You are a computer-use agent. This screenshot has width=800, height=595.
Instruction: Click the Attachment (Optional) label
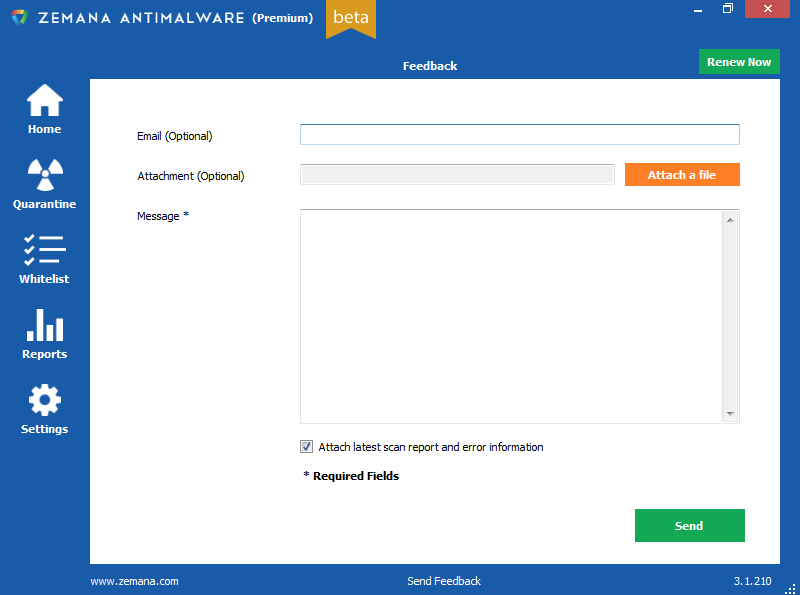[x=191, y=176]
